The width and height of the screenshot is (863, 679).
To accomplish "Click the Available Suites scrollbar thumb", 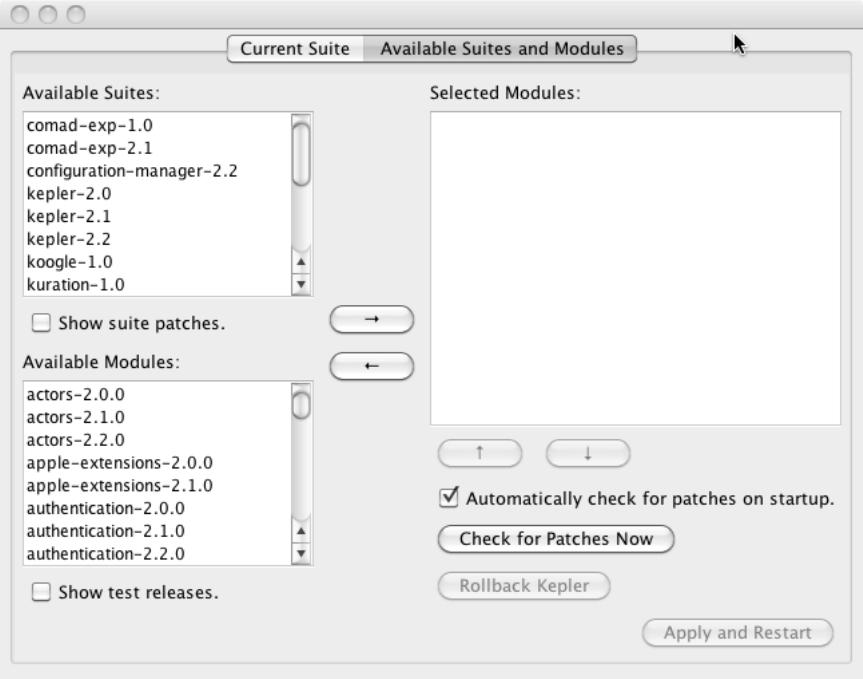I will pyautogui.click(x=301, y=151).
